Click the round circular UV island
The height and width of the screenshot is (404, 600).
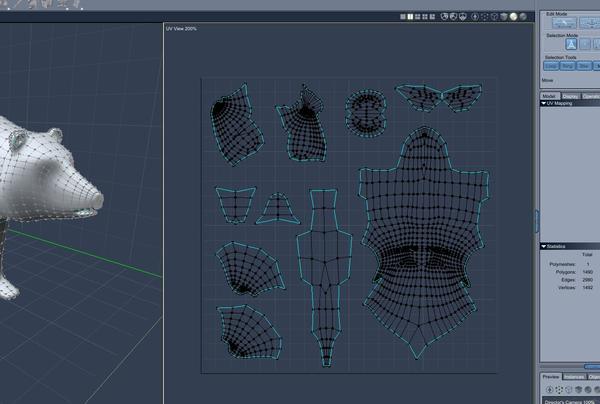(x=366, y=112)
